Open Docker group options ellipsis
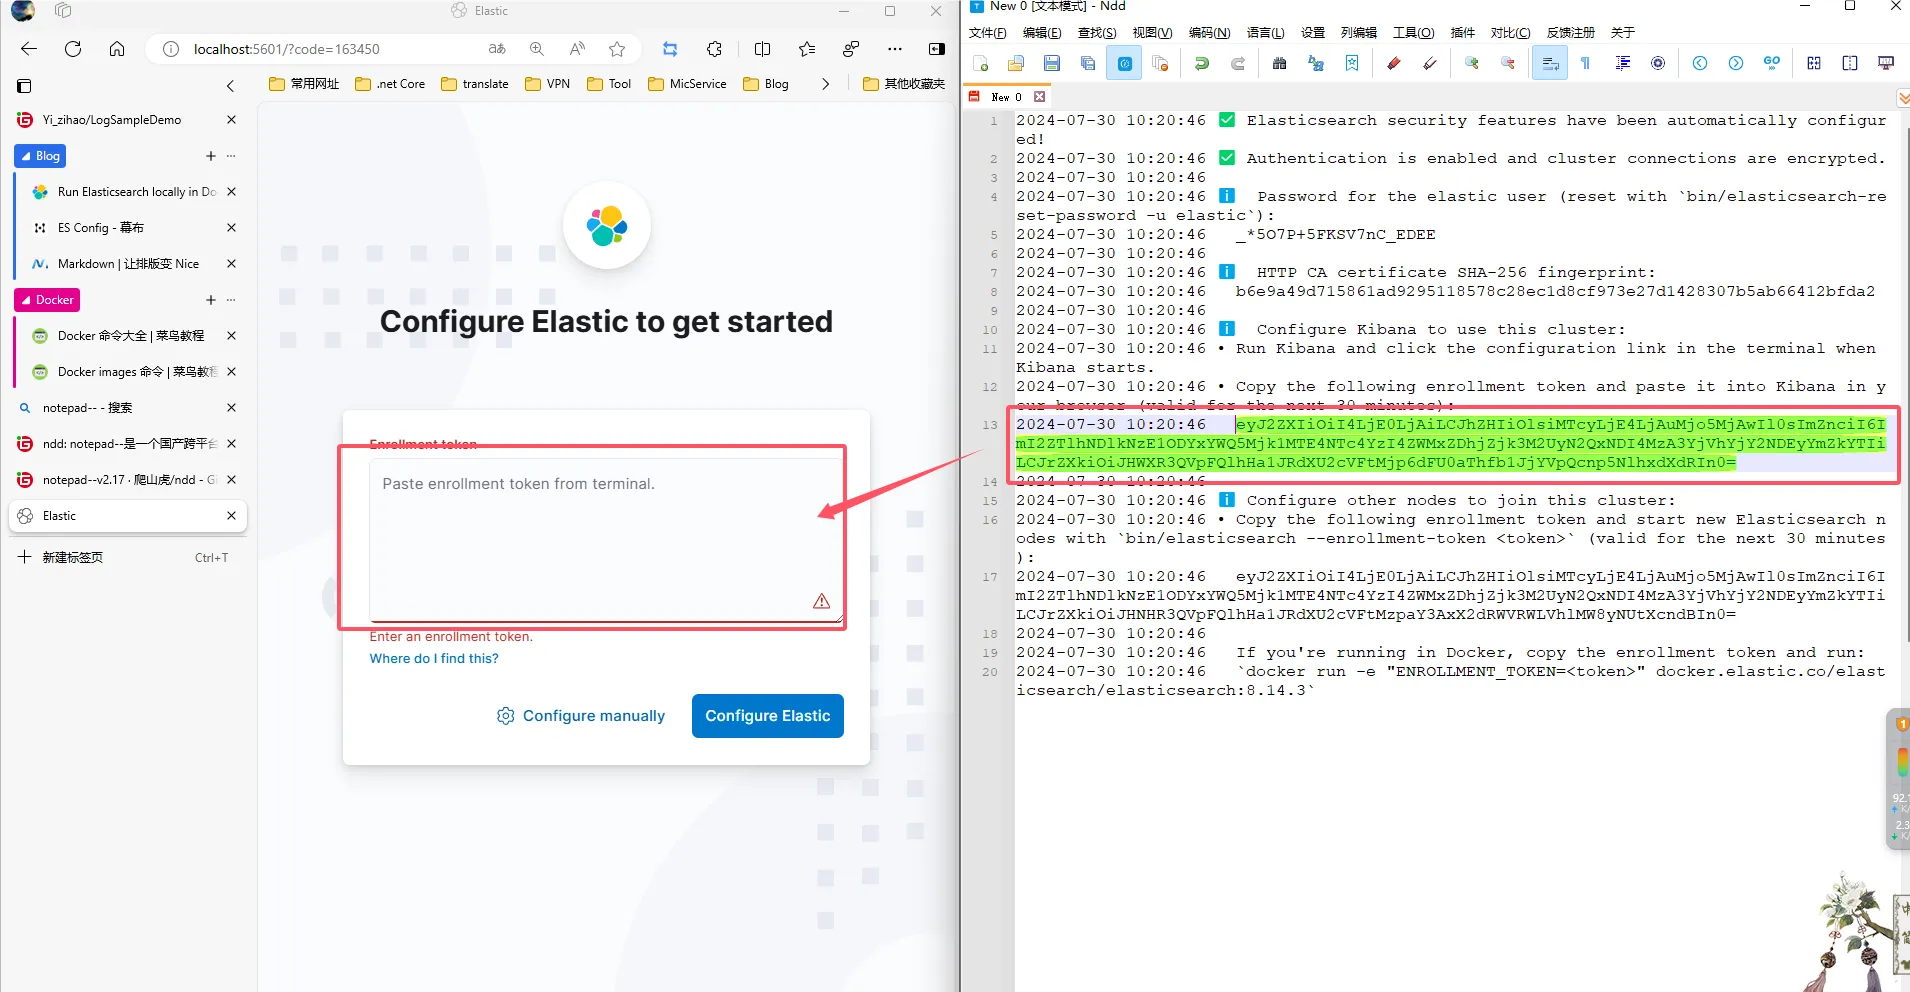1910x992 pixels. [231, 300]
